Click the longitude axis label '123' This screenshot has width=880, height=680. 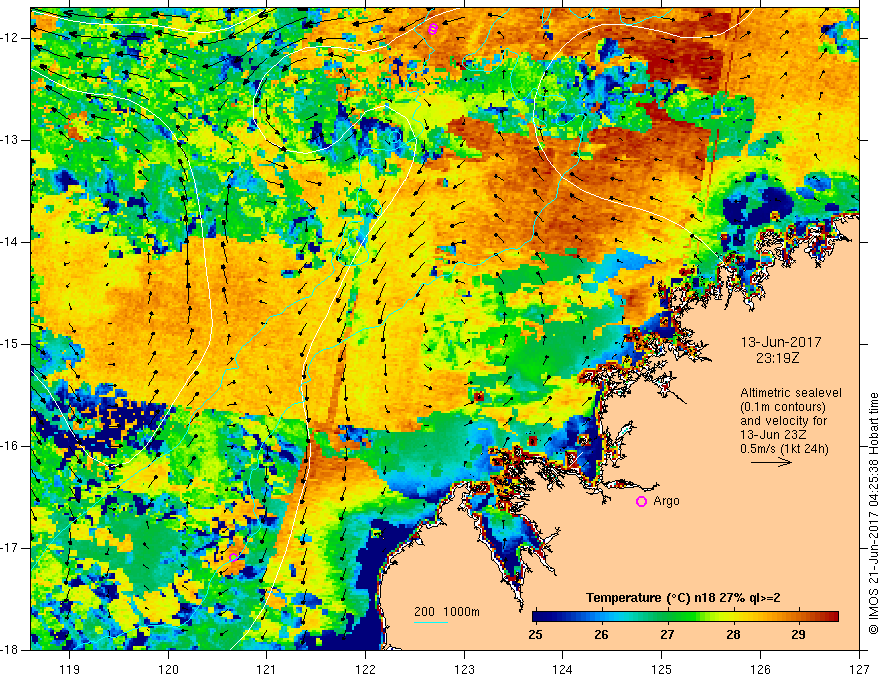click(x=464, y=669)
